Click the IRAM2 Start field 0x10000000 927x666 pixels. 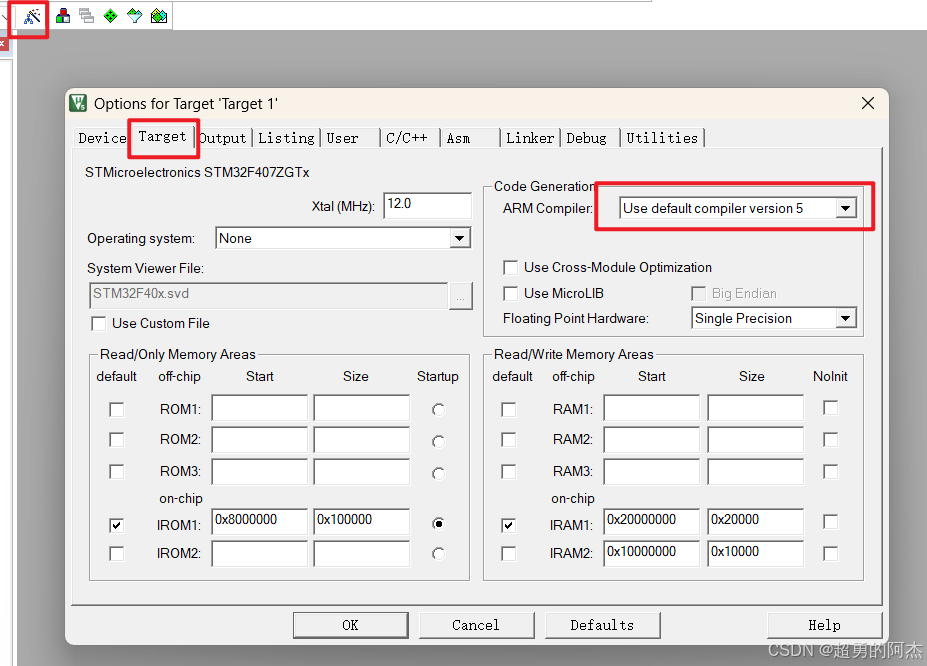point(652,553)
